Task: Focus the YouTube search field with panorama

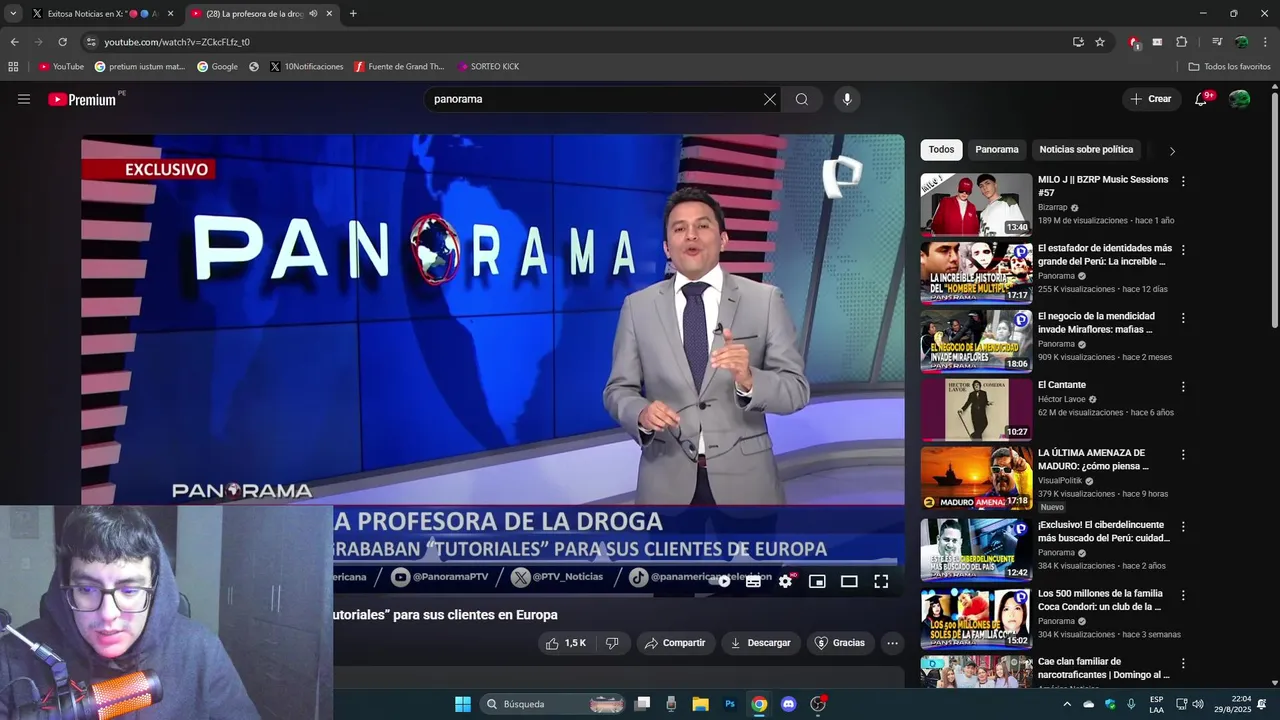Action: (593, 99)
